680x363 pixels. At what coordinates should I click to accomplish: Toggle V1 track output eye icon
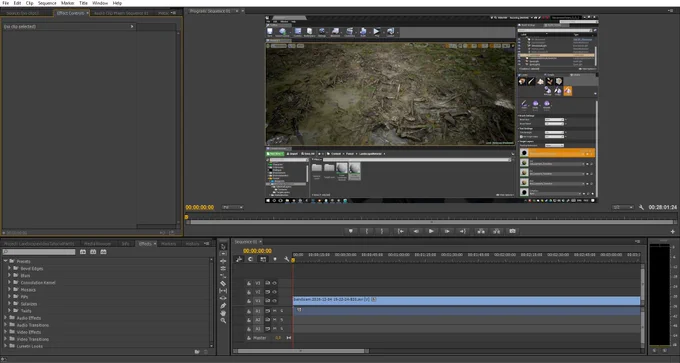click(275, 301)
